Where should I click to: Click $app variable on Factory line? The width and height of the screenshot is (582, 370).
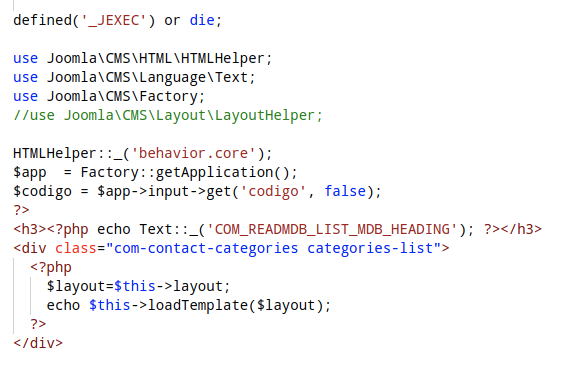[x=30, y=173]
